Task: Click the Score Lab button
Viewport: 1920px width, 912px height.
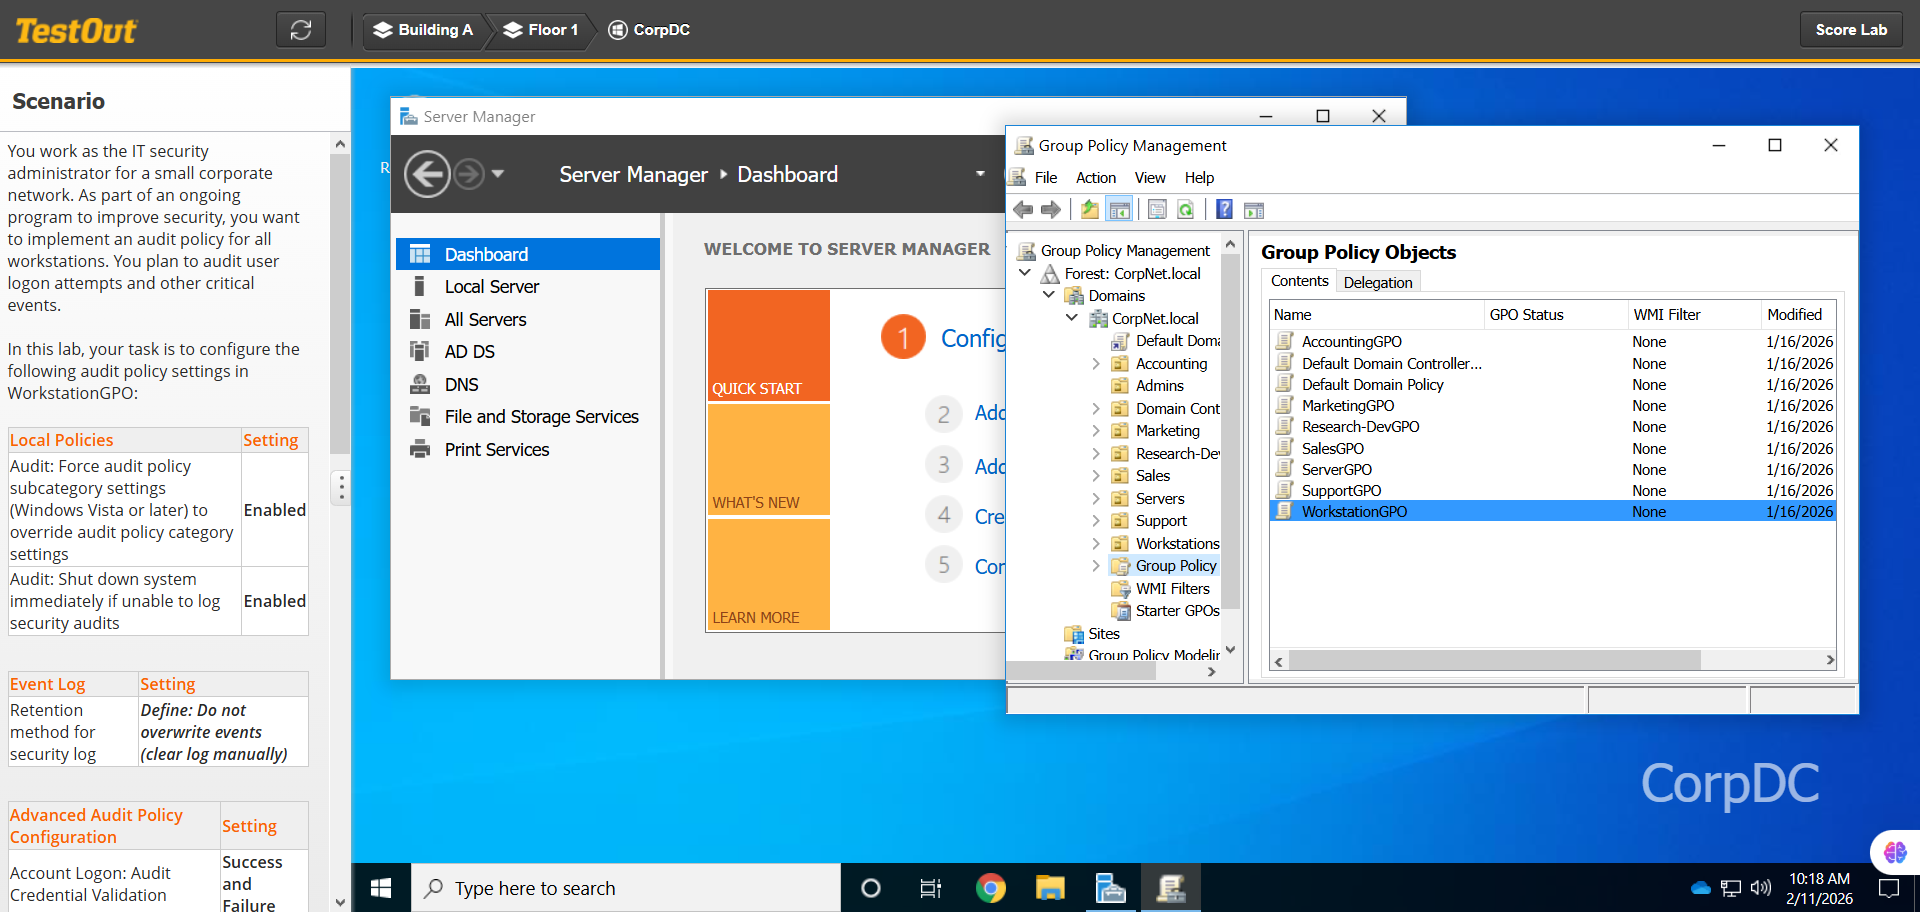Action: [1851, 30]
